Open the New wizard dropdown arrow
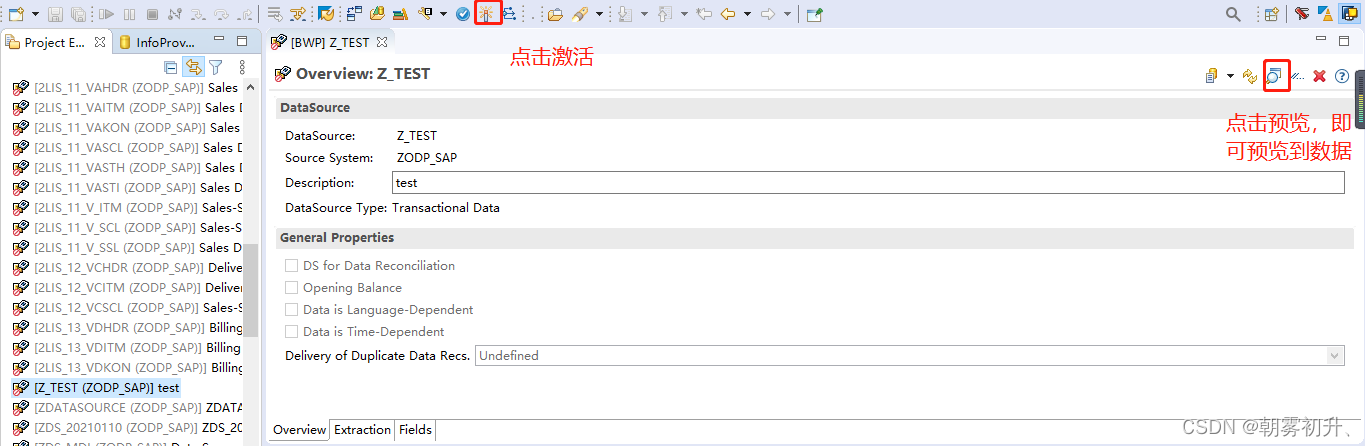1365x446 pixels. 35,14
